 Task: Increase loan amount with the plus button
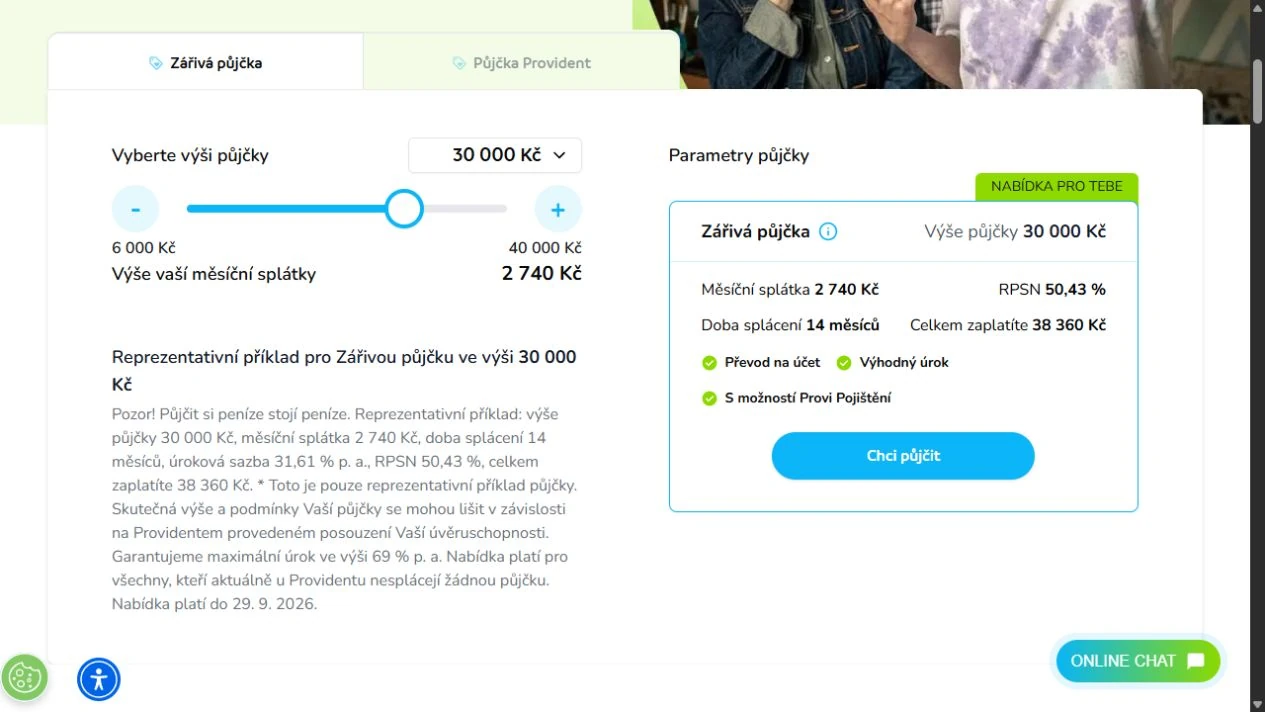[x=558, y=209]
